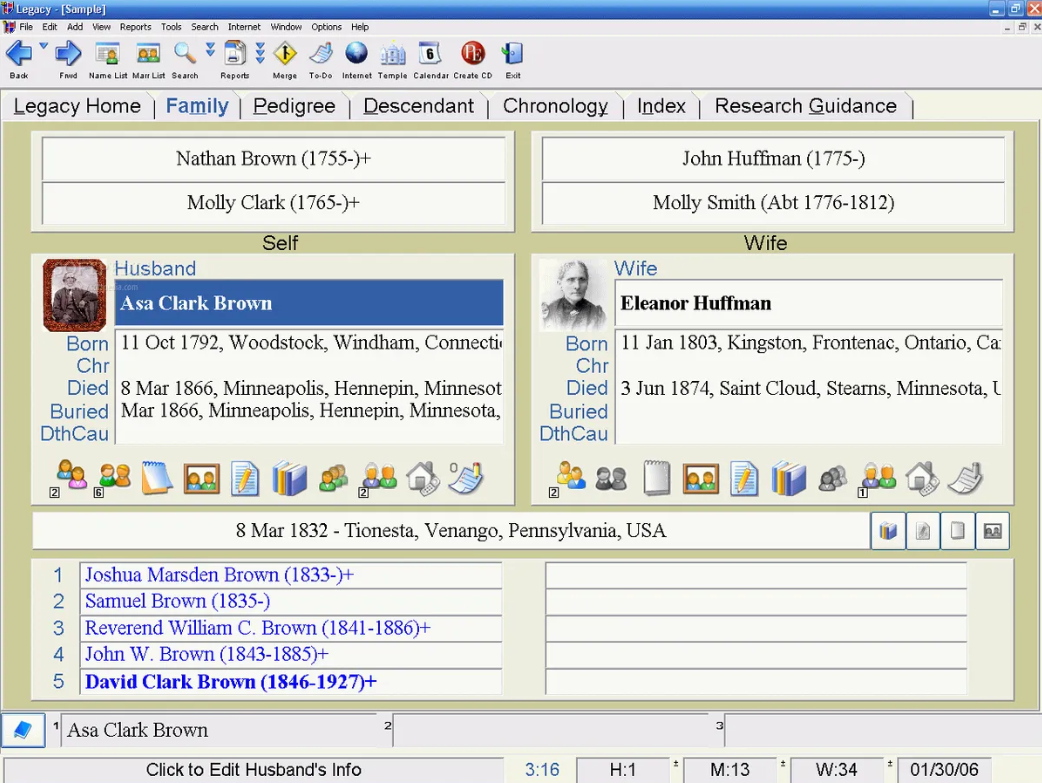1042x783 pixels.
Task: Open the File menu
Action: [x=26, y=27]
